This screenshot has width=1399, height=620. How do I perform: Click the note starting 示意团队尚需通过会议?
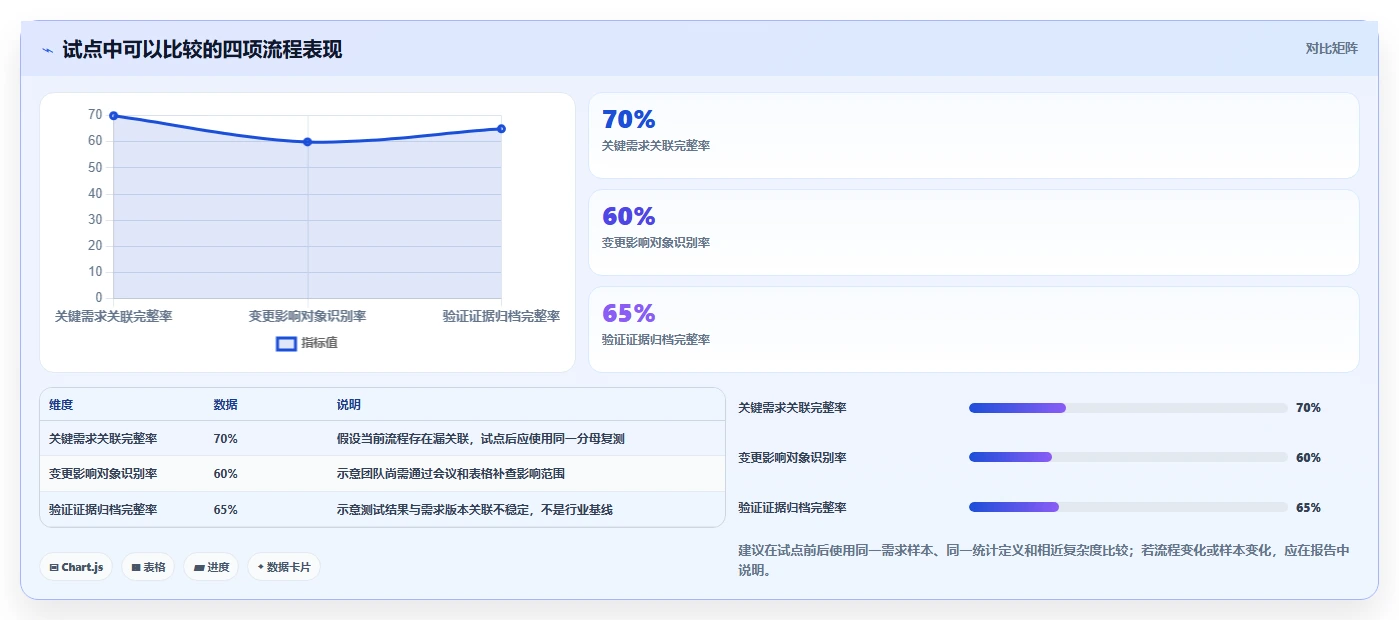tap(451, 474)
